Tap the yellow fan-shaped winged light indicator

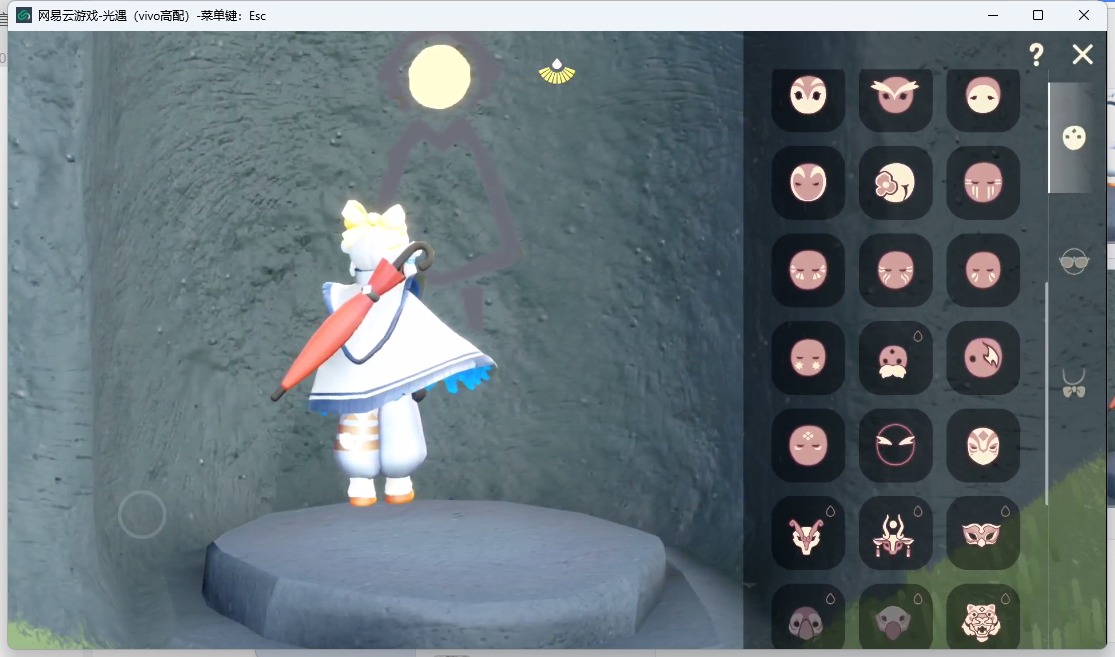click(x=557, y=72)
